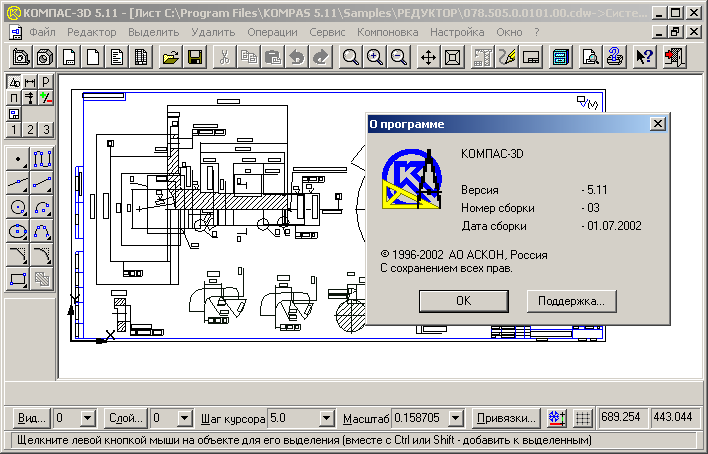Click the Вид... button
708x454 pixels.
(x=31, y=418)
